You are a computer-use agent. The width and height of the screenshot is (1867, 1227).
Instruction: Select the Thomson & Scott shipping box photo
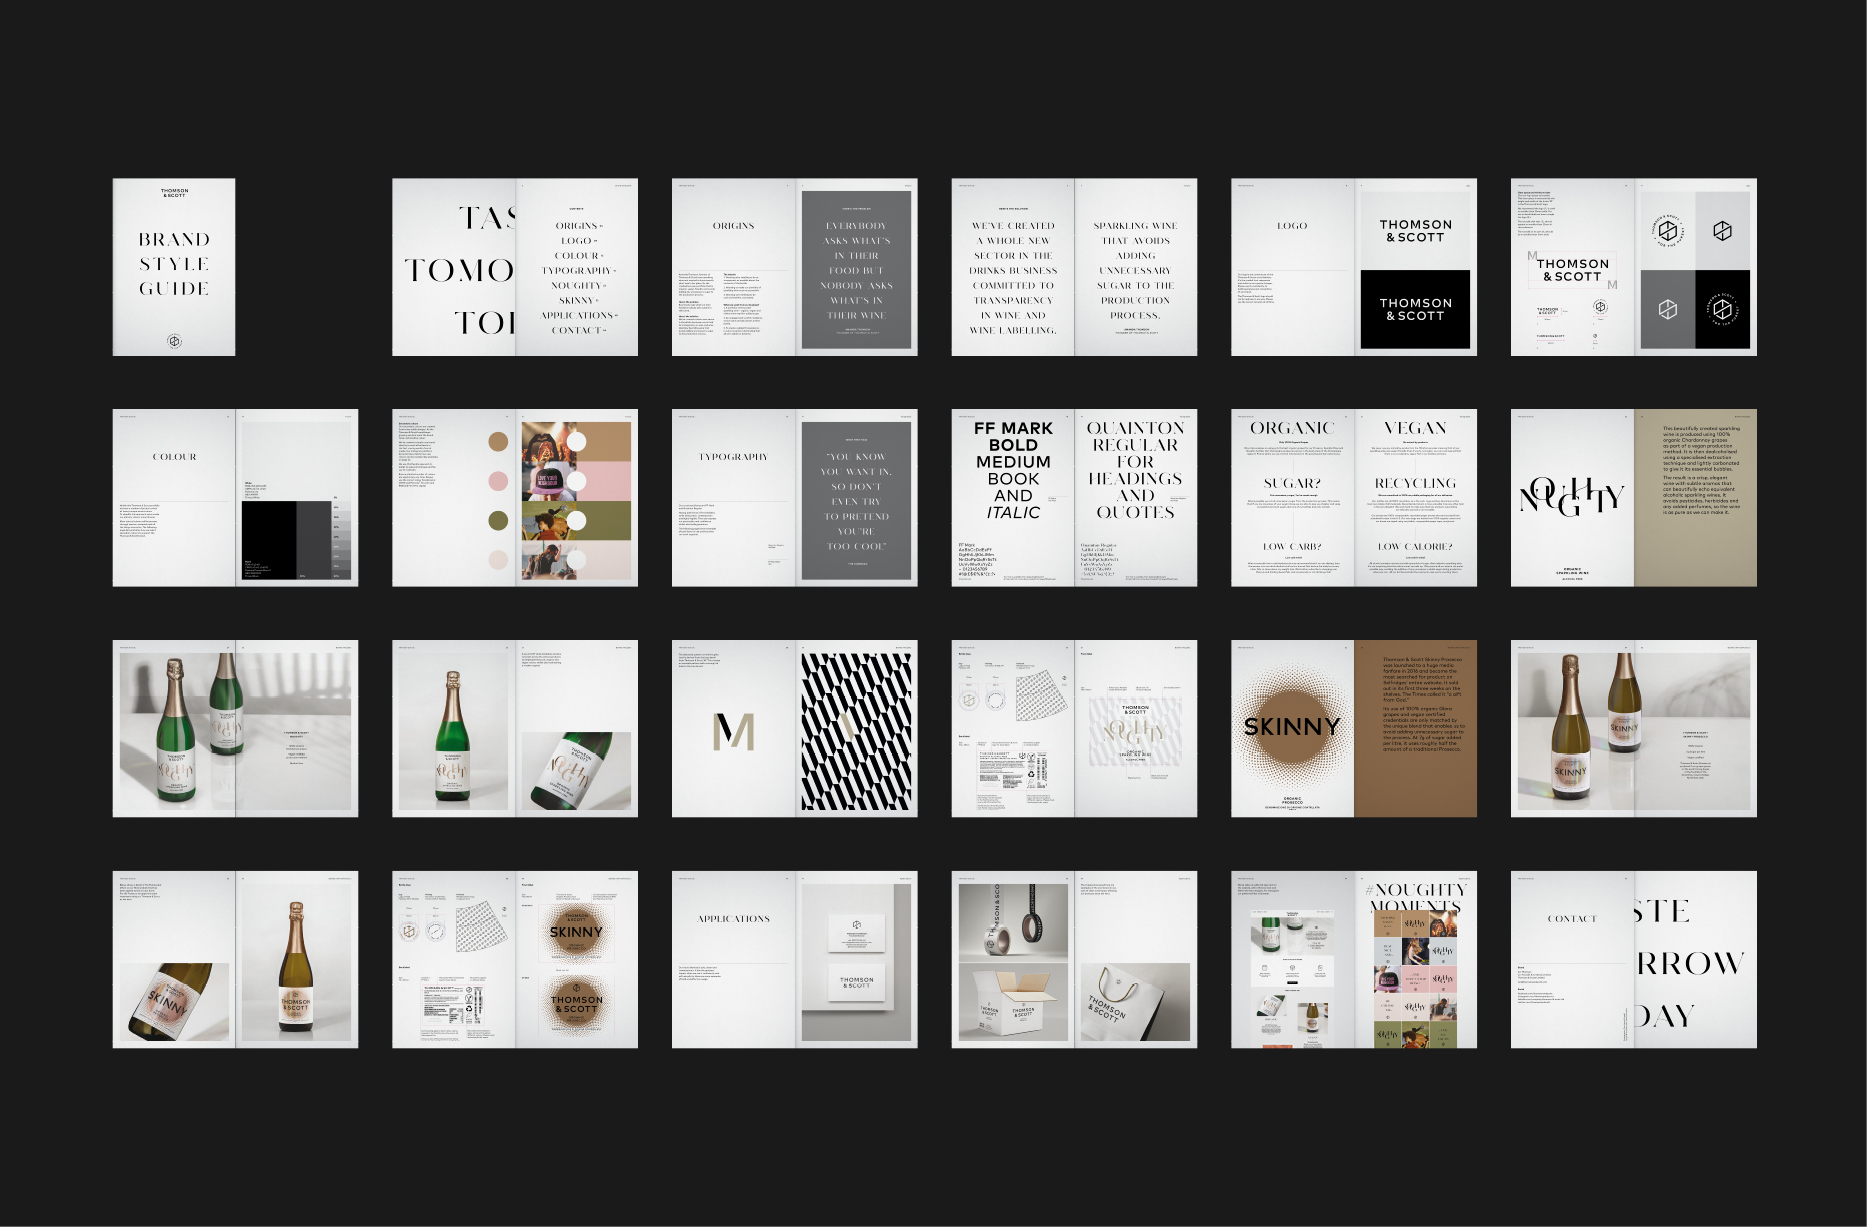tap(1013, 1002)
